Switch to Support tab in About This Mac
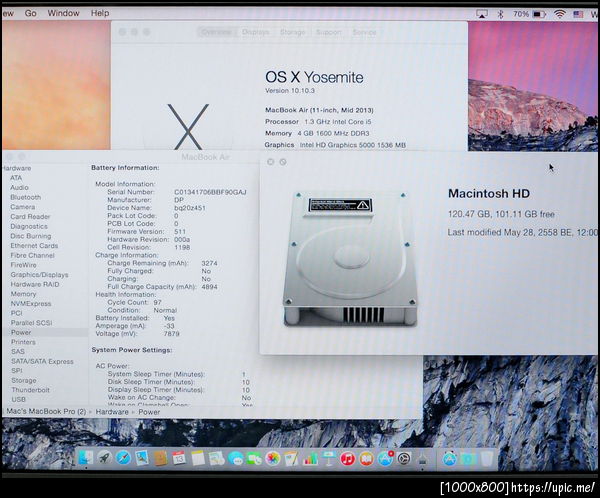 pos(328,32)
